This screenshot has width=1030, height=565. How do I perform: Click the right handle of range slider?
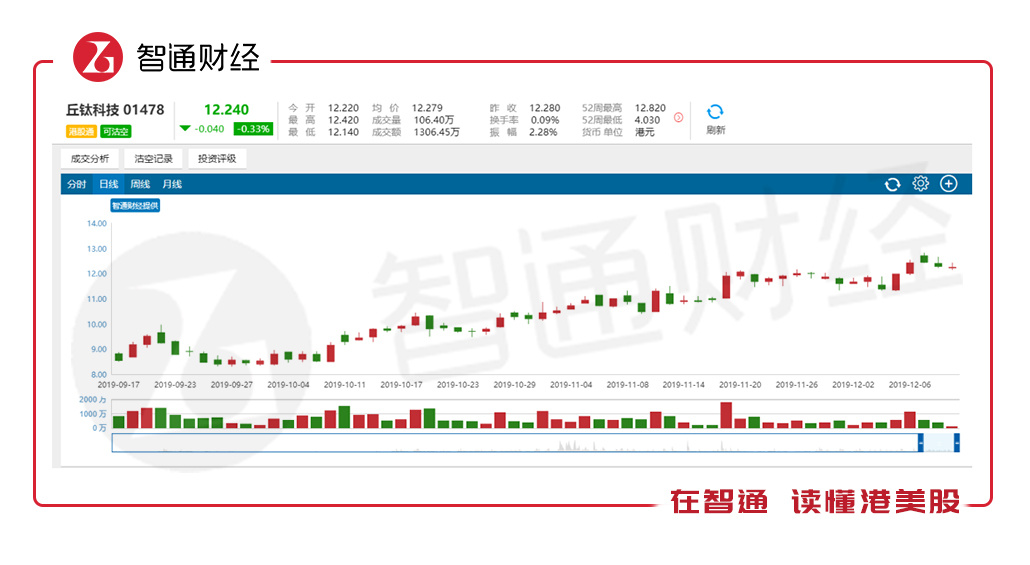click(956, 443)
